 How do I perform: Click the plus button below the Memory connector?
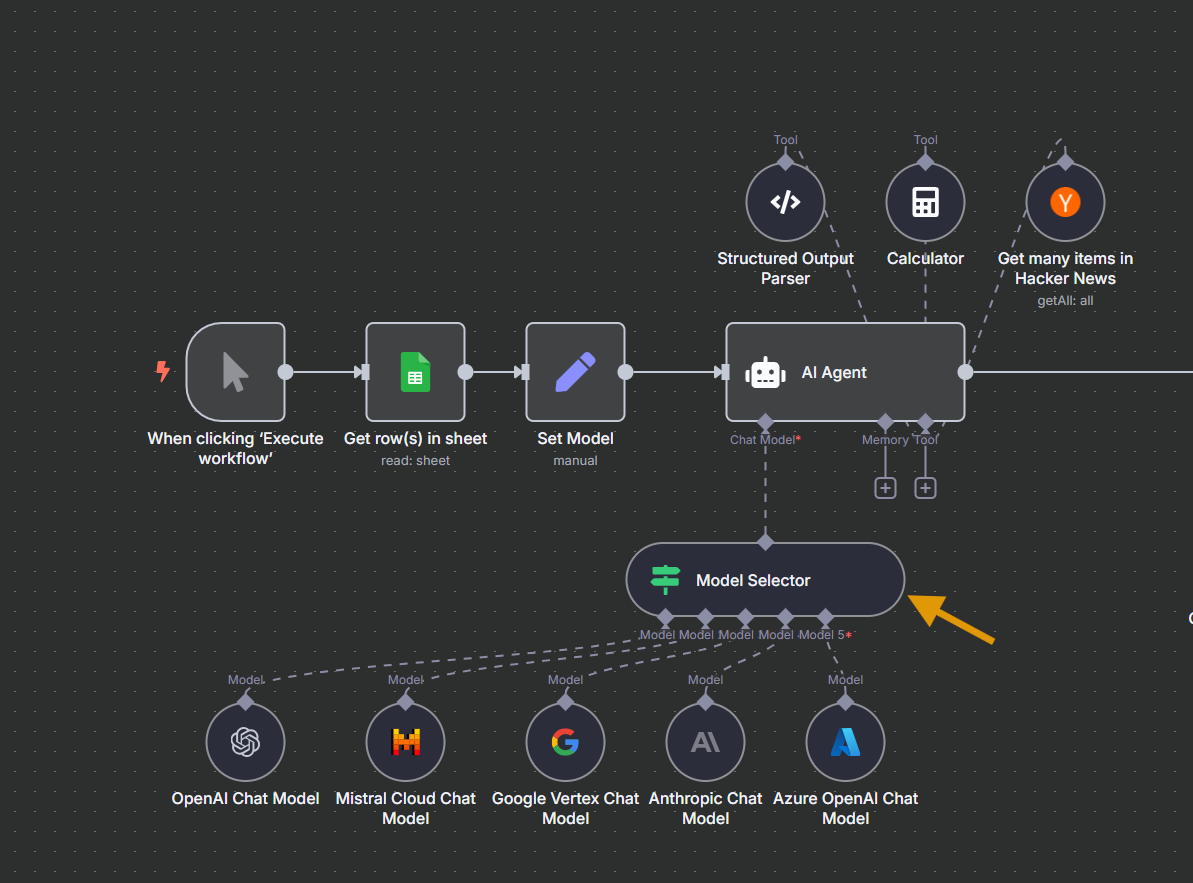point(885,487)
